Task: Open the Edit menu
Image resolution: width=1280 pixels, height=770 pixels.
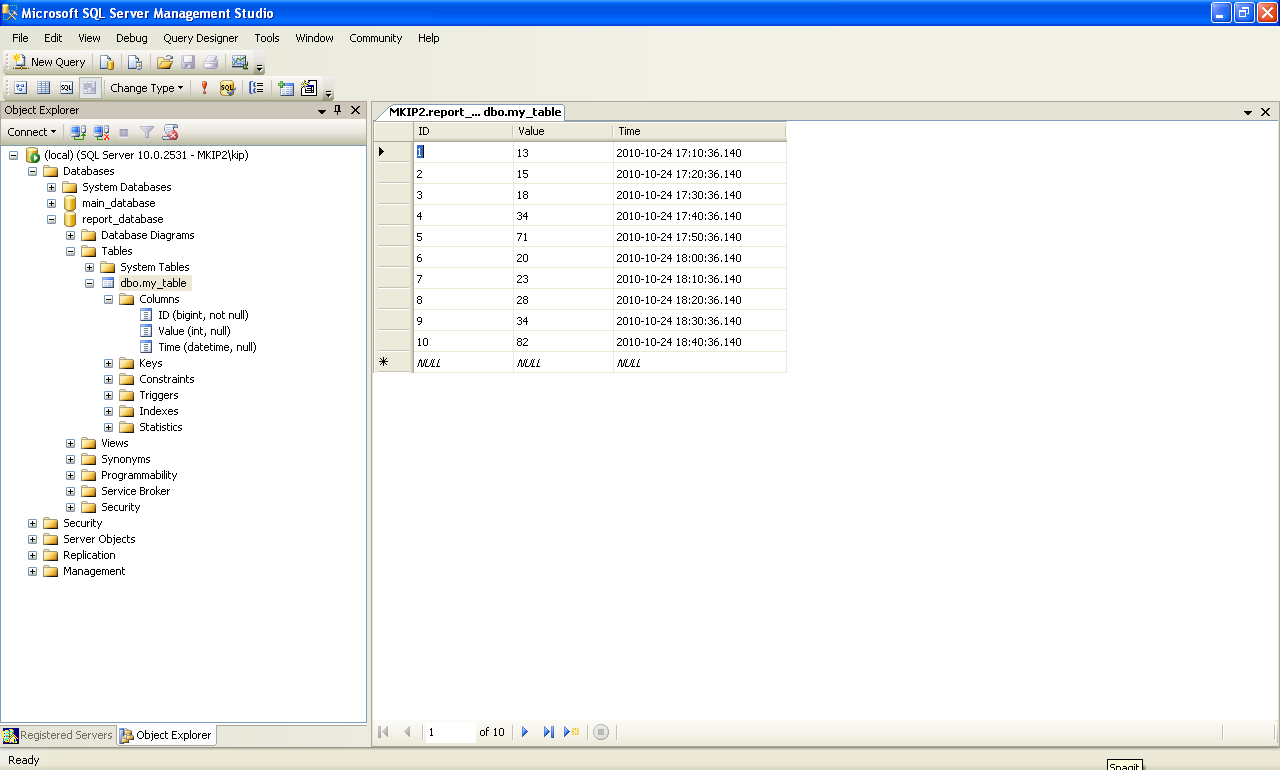Action: pyautogui.click(x=53, y=38)
